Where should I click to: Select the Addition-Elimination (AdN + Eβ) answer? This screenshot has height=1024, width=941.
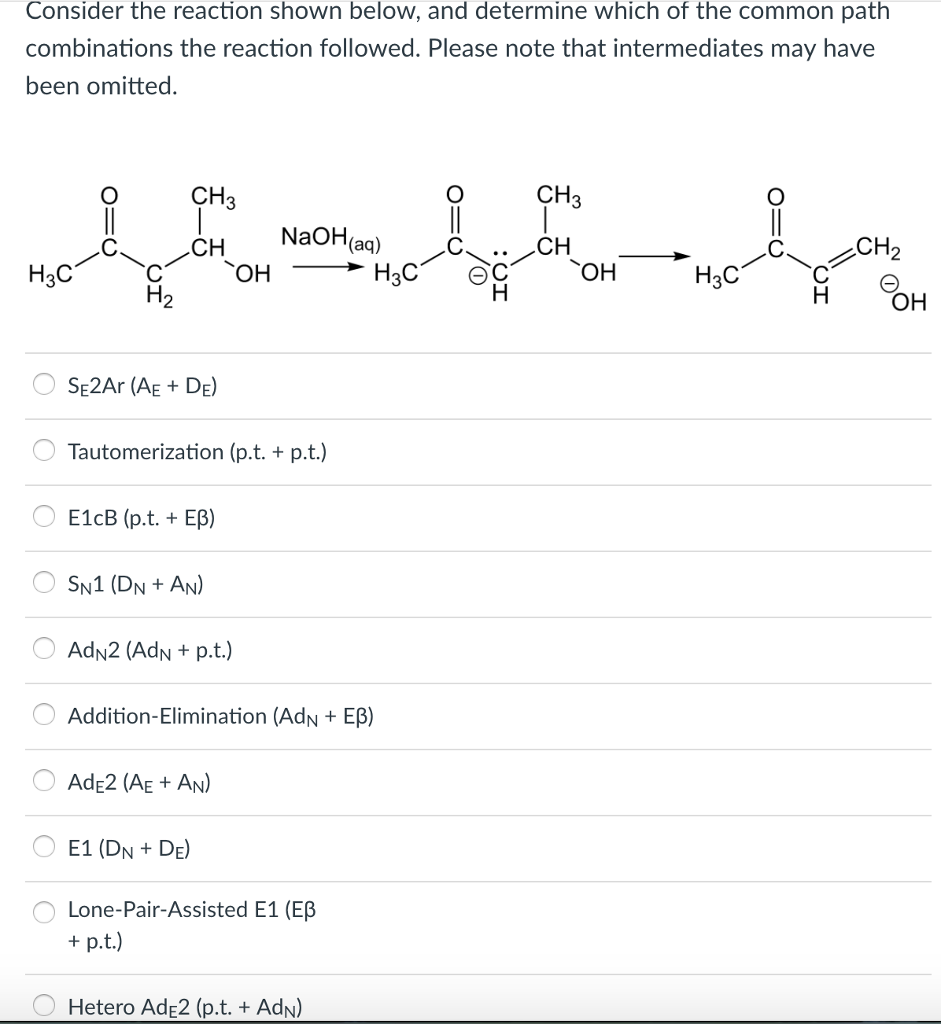(44, 715)
